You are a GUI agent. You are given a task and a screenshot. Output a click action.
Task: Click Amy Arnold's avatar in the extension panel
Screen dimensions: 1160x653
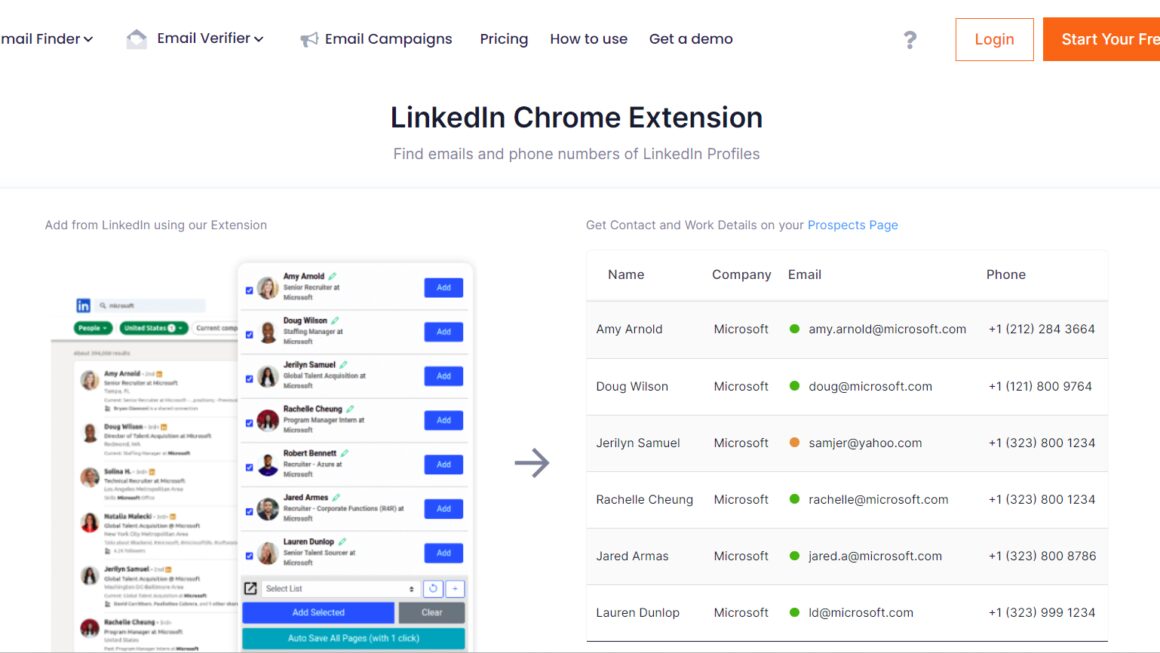(268, 288)
